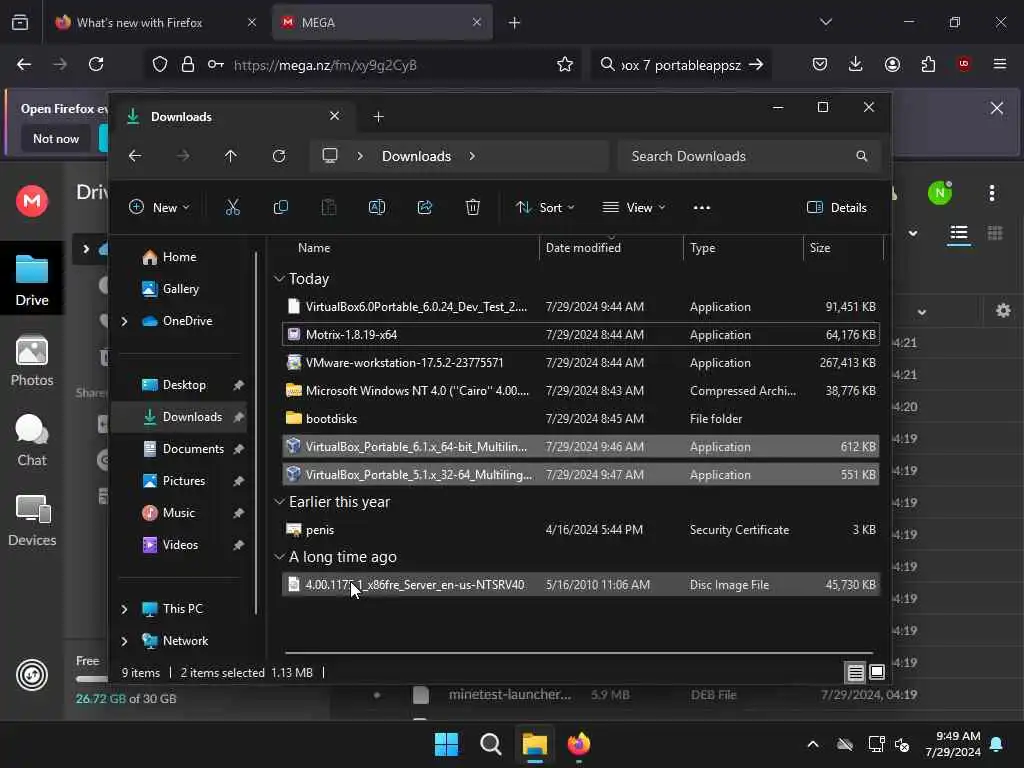Image resolution: width=1024 pixels, height=768 pixels.
Task: Open the New dropdown
Action: 159,208
